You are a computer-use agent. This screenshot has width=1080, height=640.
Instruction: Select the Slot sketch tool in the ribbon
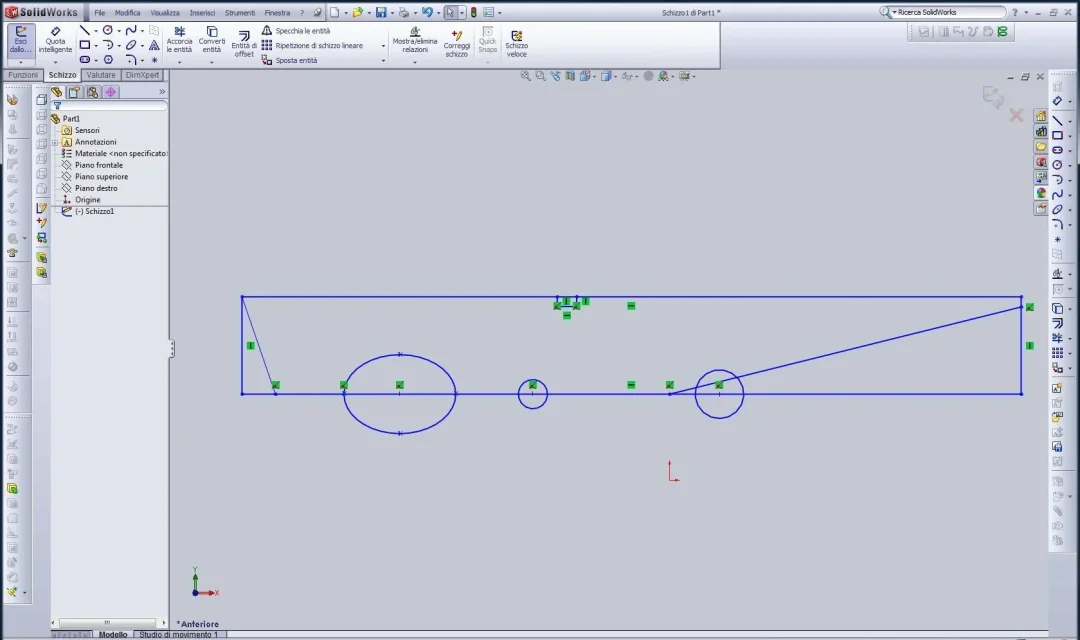pos(85,60)
